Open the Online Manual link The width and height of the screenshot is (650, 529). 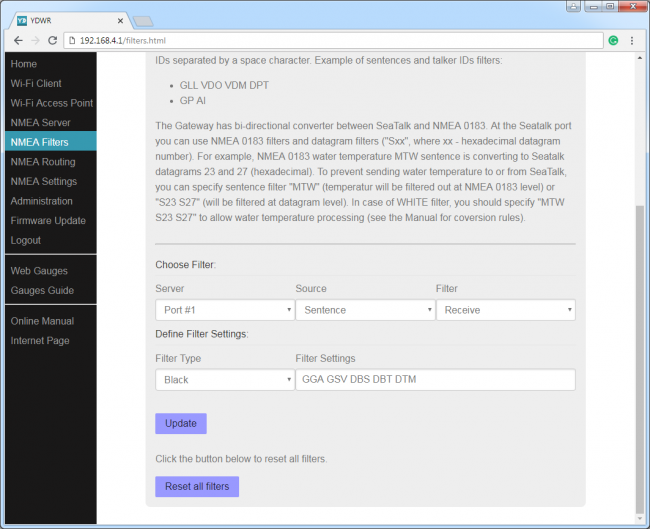coord(42,321)
